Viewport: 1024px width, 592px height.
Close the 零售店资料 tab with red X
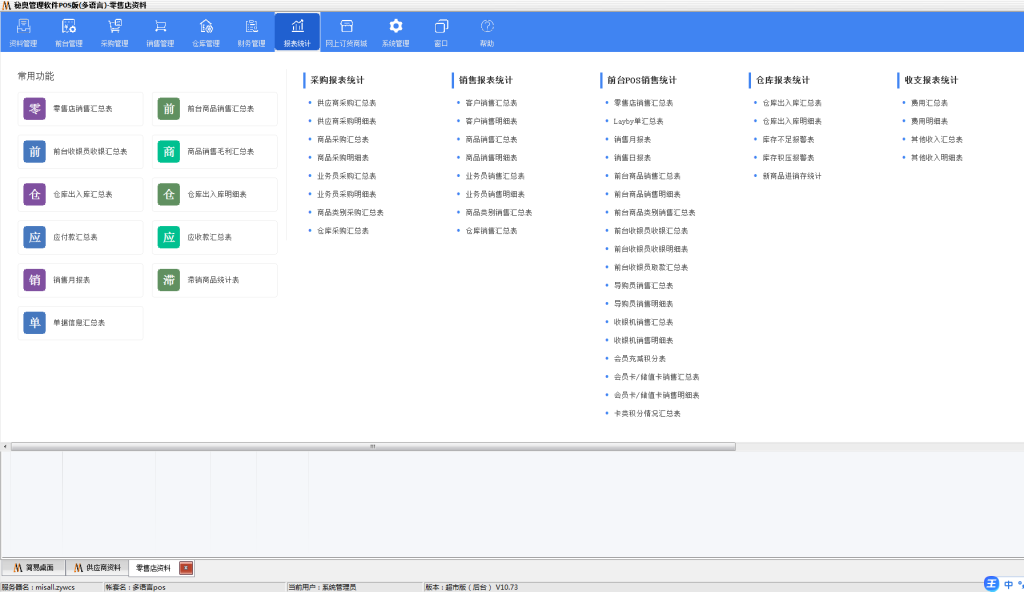click(186, 568)
